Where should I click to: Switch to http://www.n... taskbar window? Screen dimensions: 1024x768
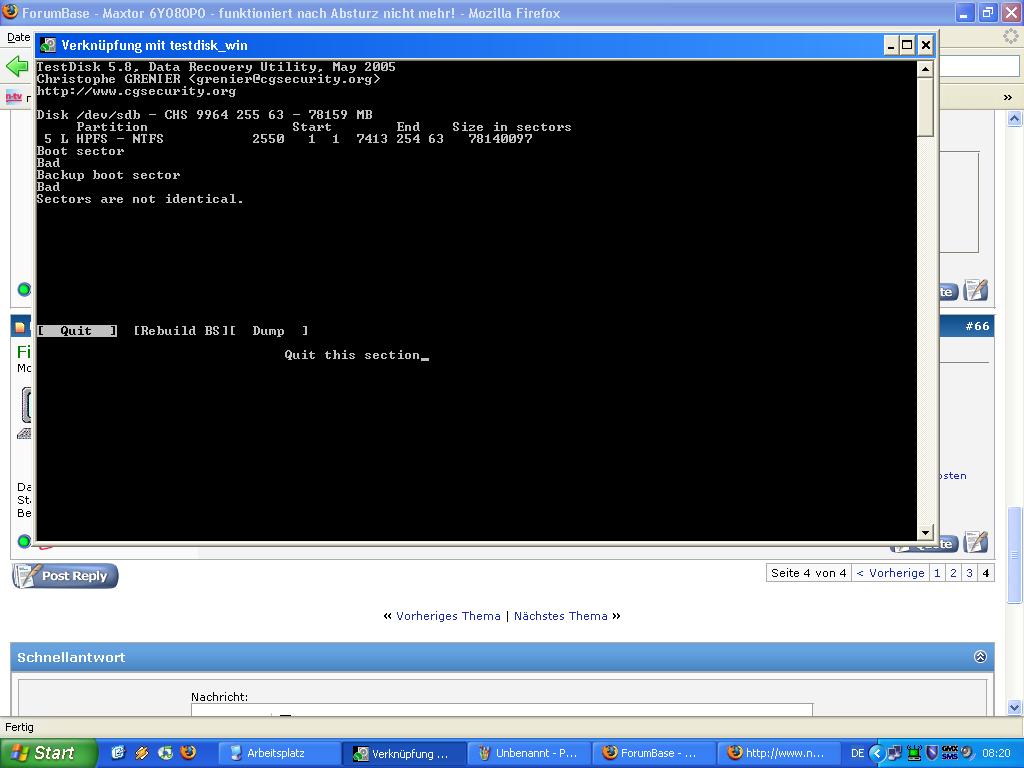[x=776, y=753]
